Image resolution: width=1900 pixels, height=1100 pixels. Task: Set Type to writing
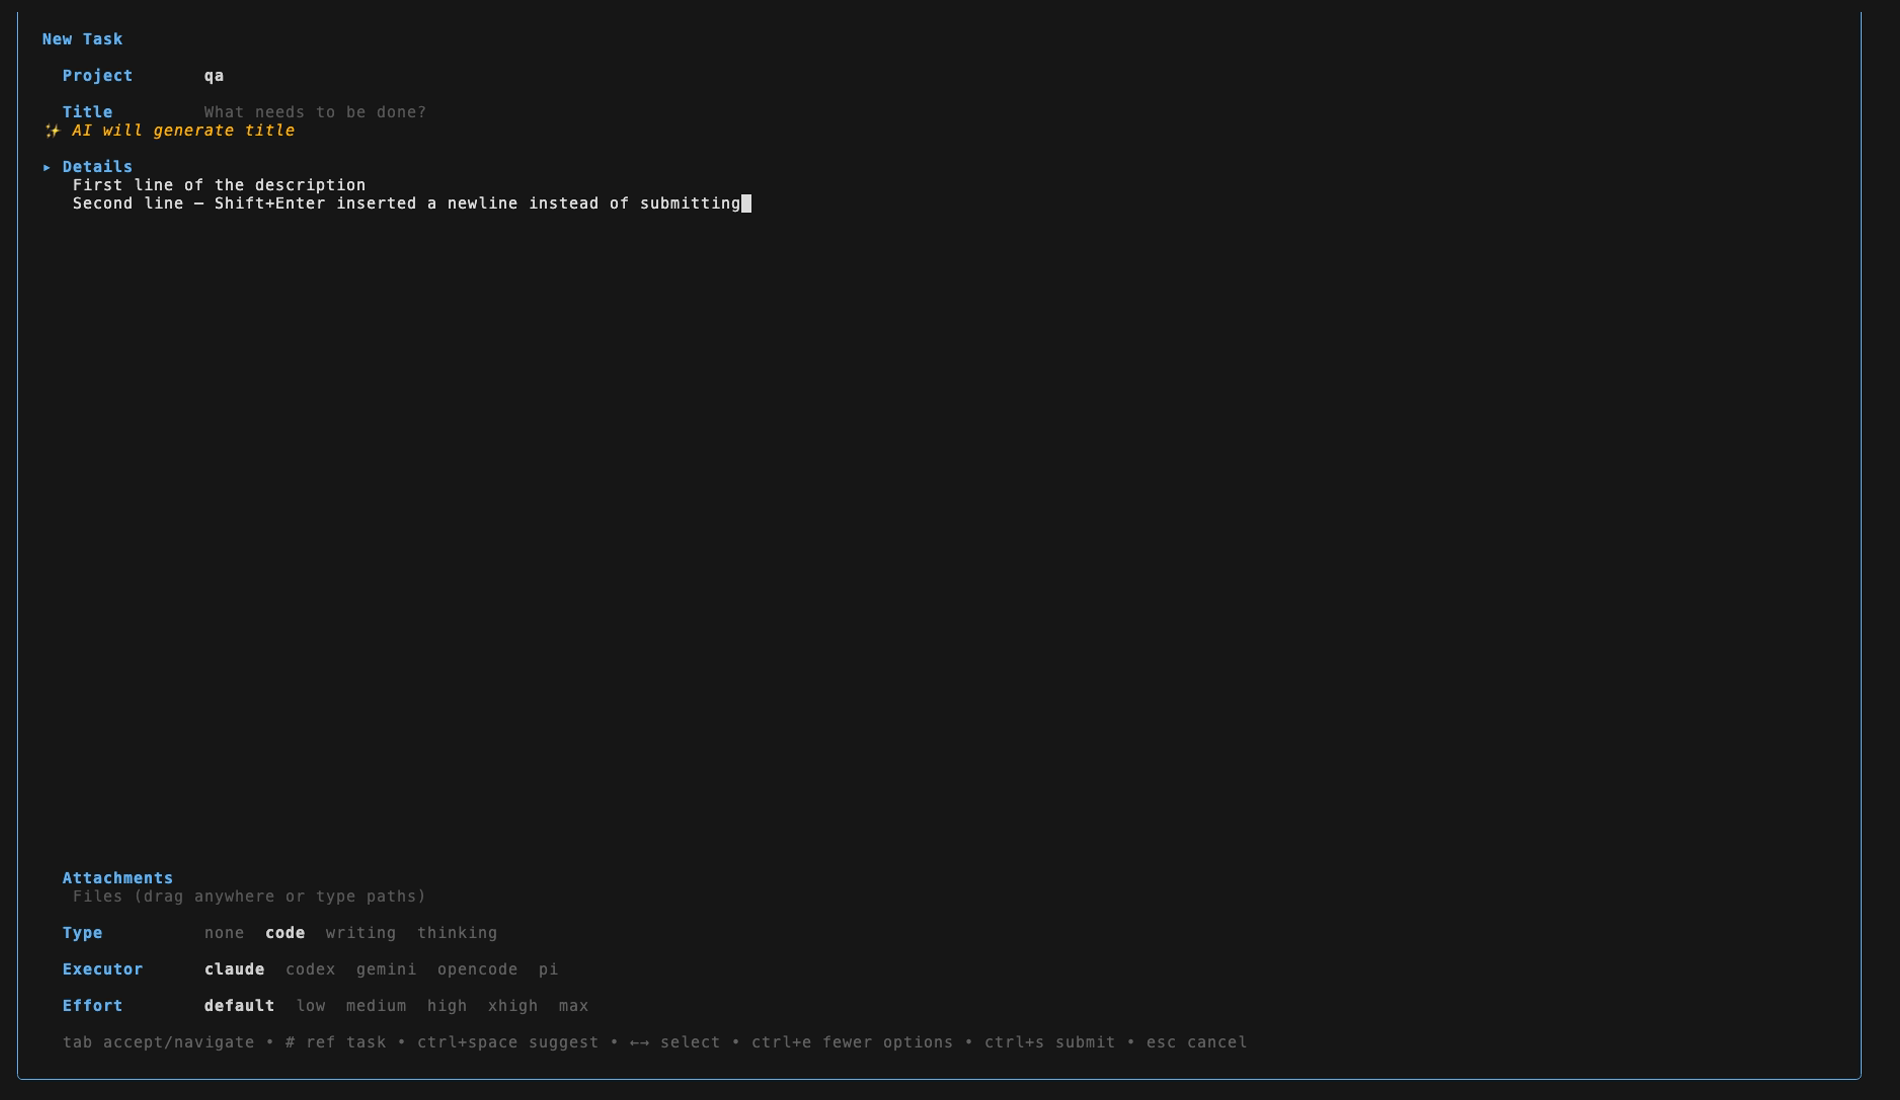(361, 933)
